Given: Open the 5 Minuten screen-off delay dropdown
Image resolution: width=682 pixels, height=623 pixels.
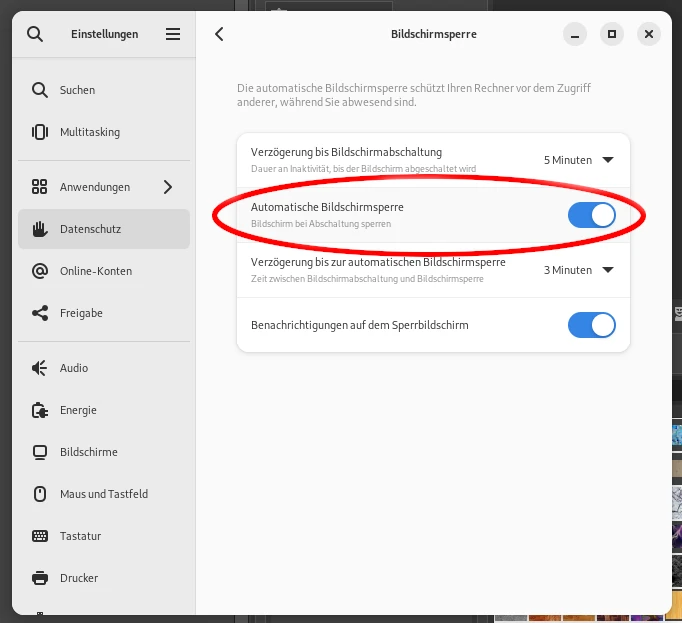Looking at the screenshot, I should [578, 160].
